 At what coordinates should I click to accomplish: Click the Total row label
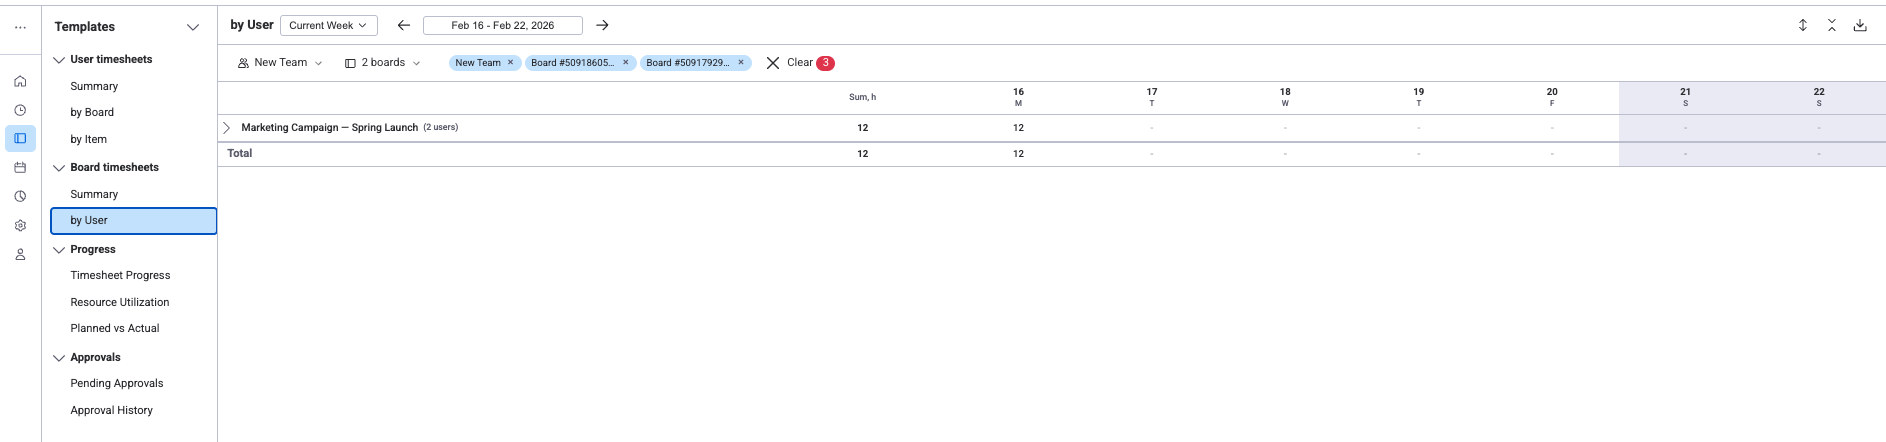click(240, 154)
